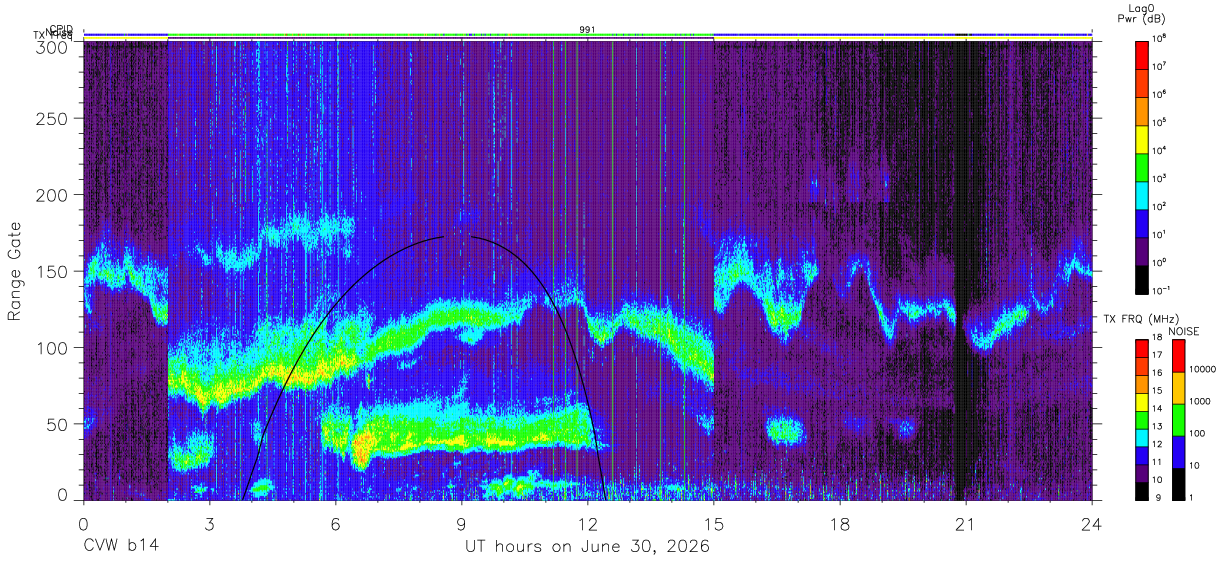Viewport: 1228px width, 567px height.
Task: Select the black 9–10 MHz TX FRQ swatch
Action: (x=1142, y=489)
